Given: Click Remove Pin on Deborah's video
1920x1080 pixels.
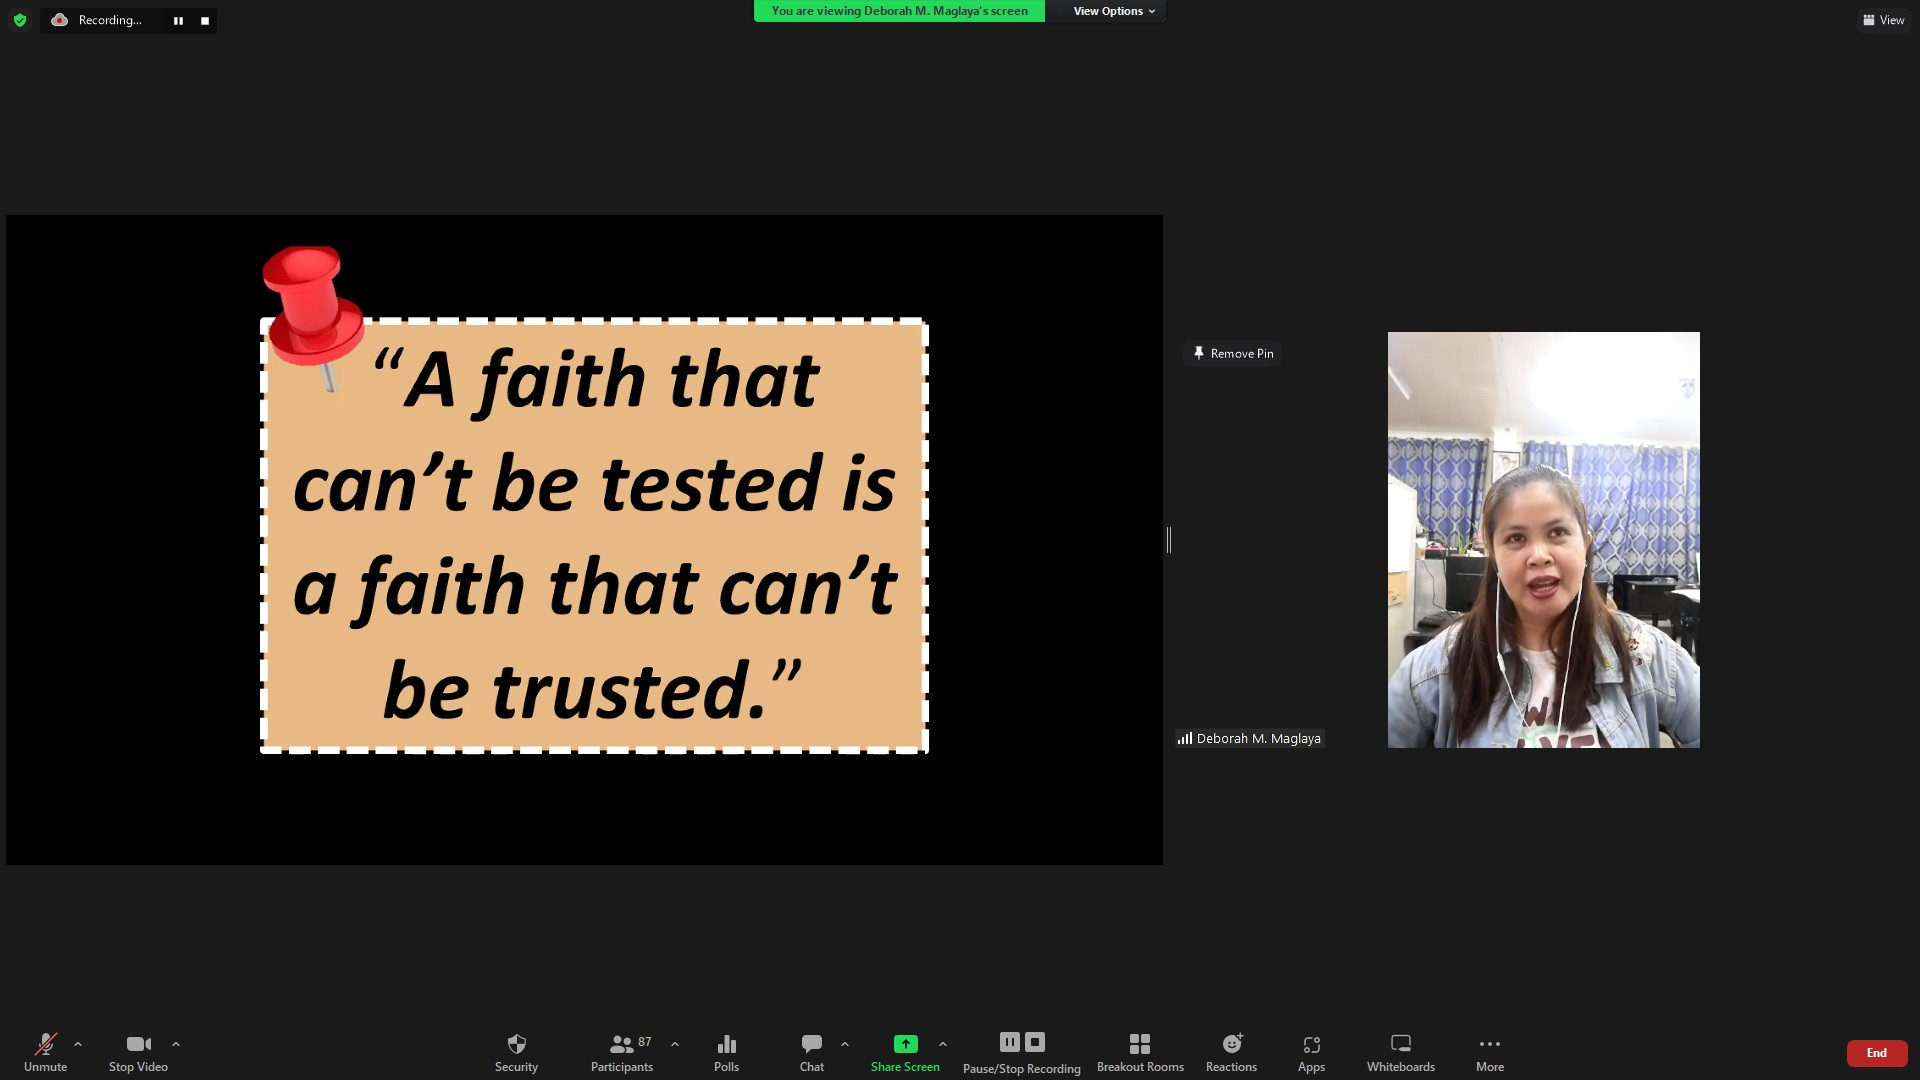Looking at the screenshot, I should [x=1233, y=353].
